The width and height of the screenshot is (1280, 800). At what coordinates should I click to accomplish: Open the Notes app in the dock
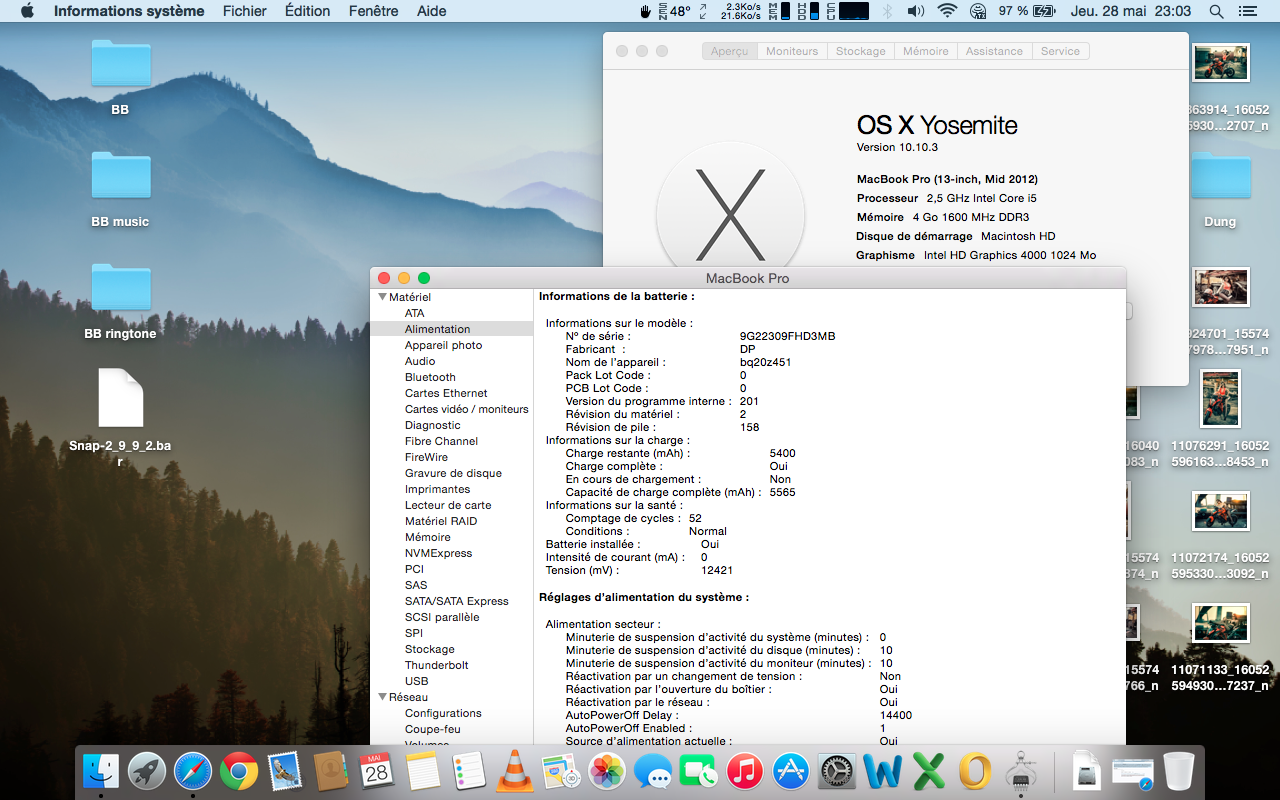click(423, 771)
